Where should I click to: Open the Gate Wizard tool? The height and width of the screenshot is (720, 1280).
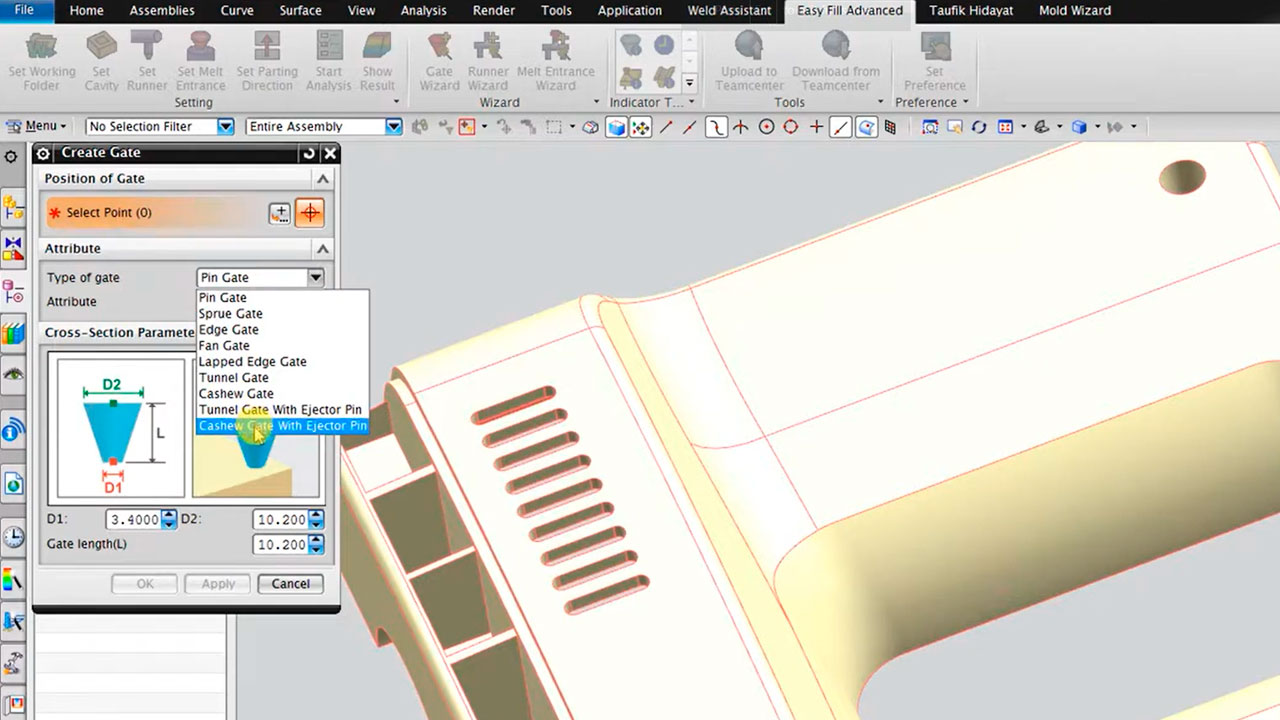(x=439, y=48)
